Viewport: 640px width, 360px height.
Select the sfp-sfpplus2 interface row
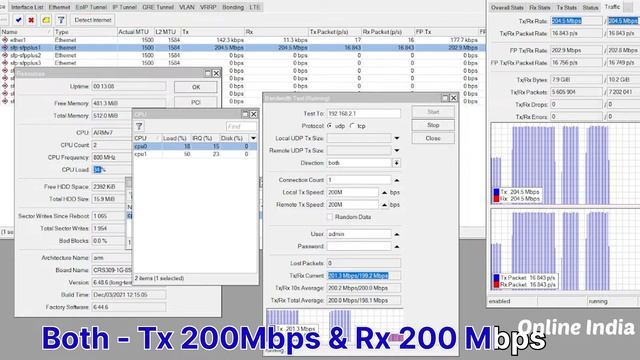[242, 55]
